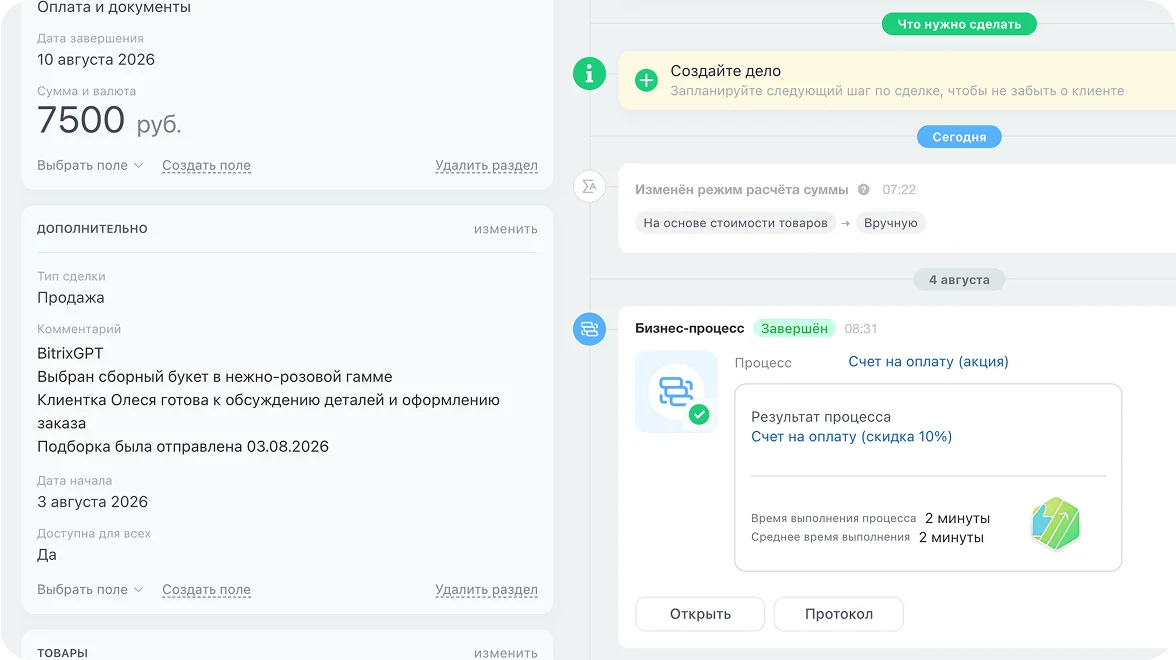
Task: Click the Создайте дело heading
Action: [x=725, y=71]
